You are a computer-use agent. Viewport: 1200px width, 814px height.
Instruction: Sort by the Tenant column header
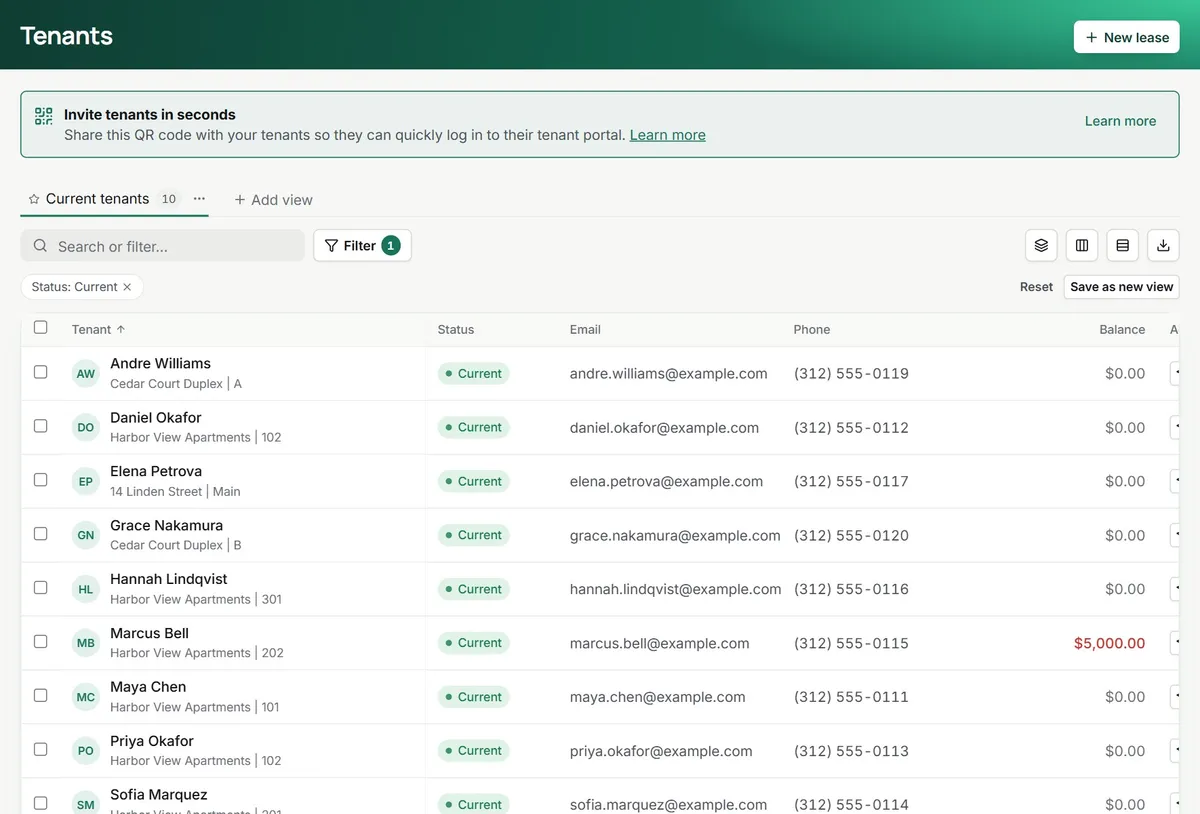pyautogui.click(x=98, y=329)
